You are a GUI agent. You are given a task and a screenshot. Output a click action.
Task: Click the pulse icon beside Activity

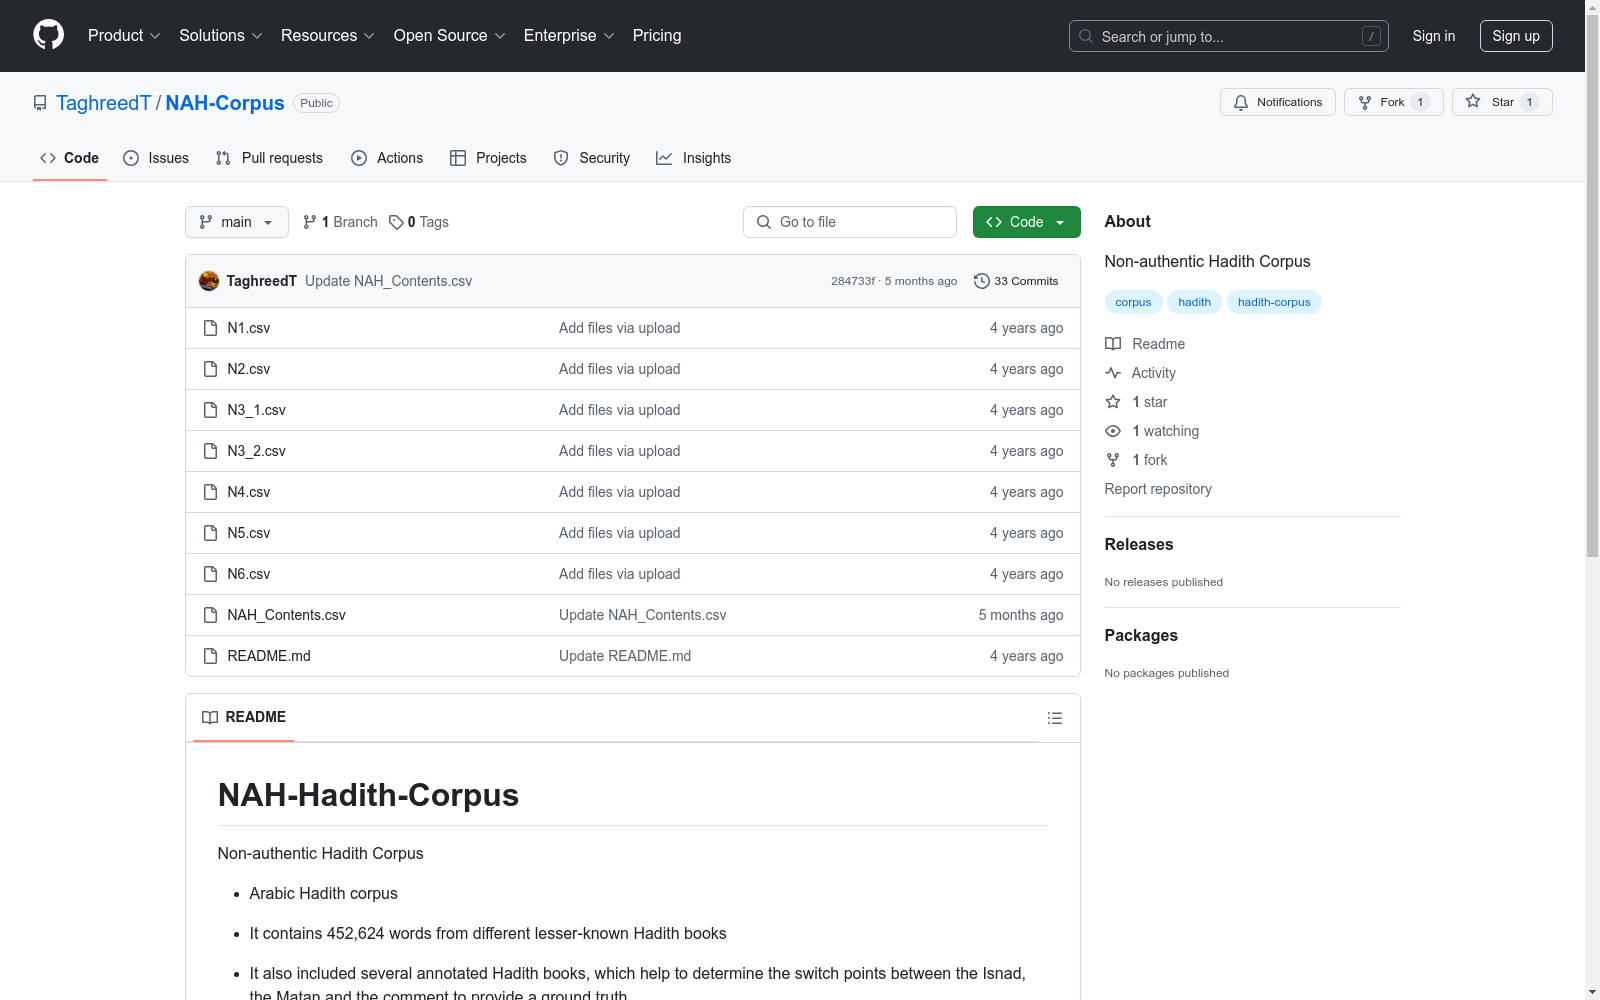pyautogui.click(x=1113, y=373)
